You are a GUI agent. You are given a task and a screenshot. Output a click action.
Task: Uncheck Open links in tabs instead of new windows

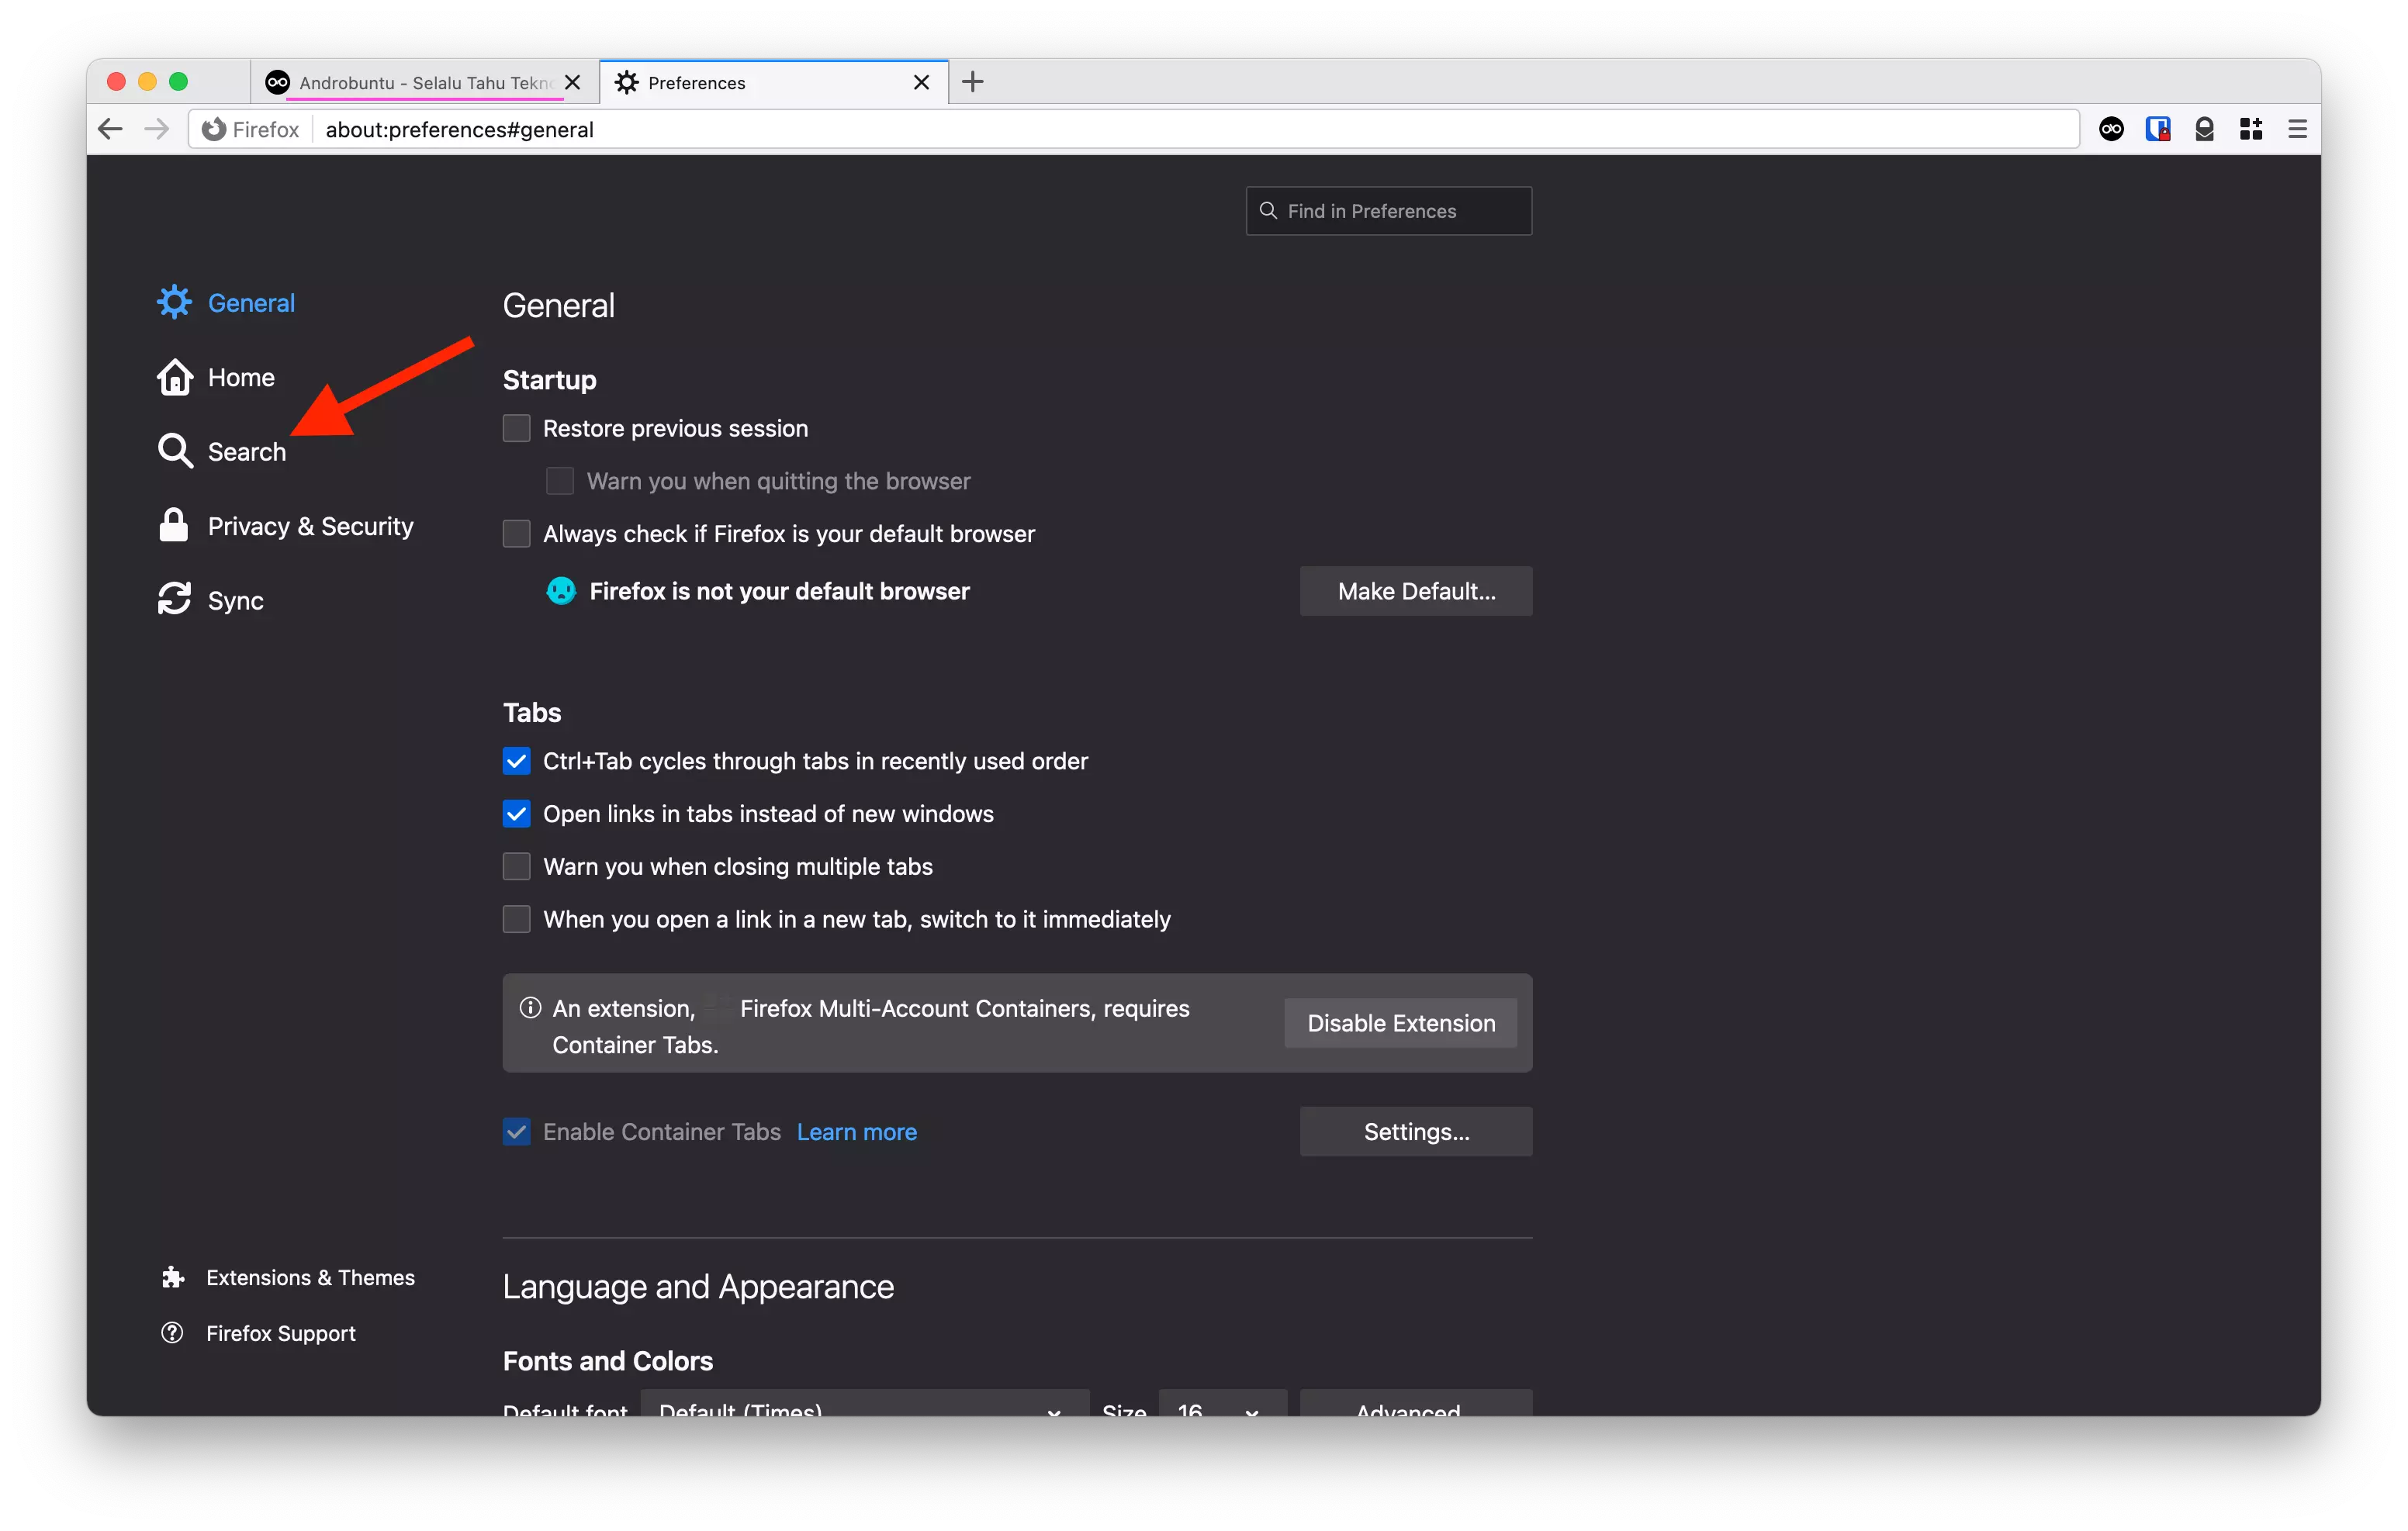click(516, 814)
